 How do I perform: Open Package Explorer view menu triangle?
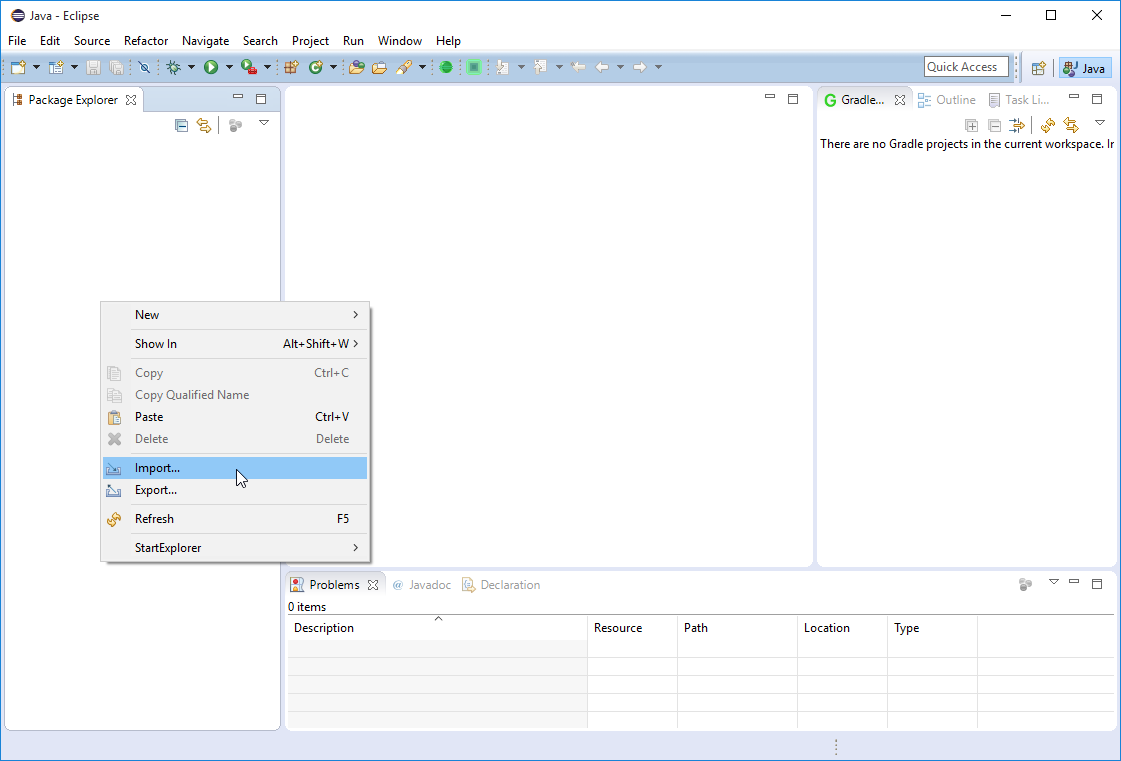point(264,123)
